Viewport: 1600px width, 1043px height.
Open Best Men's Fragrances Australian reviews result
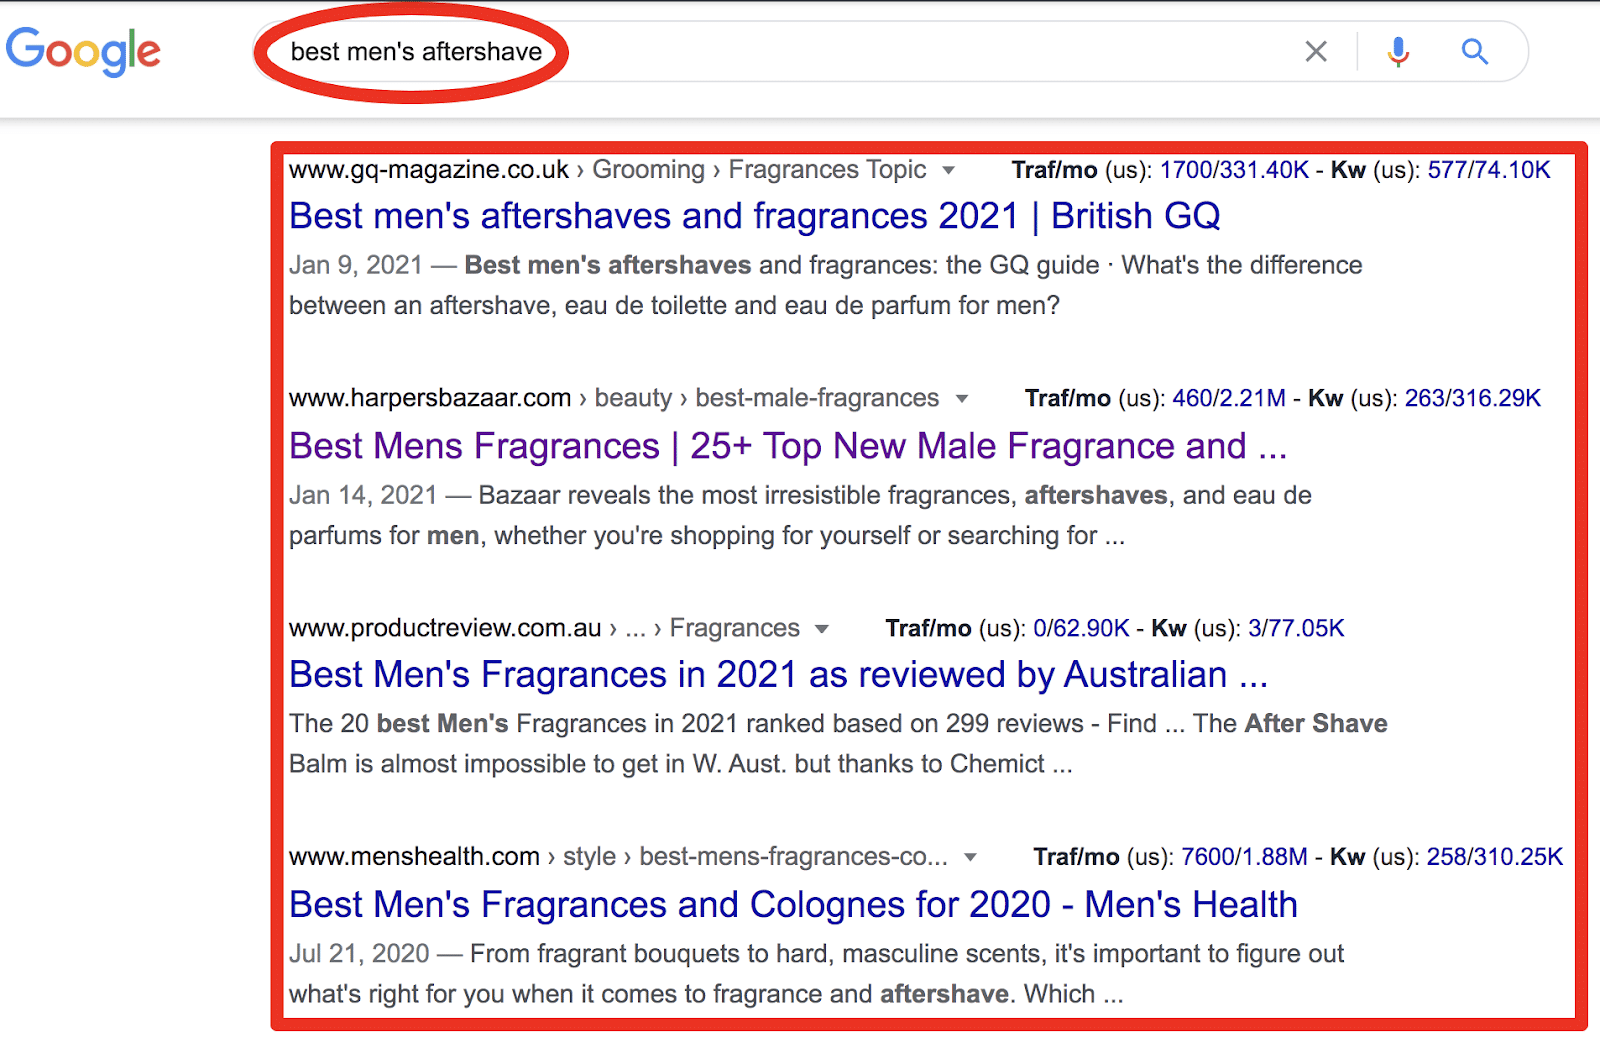(778, 675)
